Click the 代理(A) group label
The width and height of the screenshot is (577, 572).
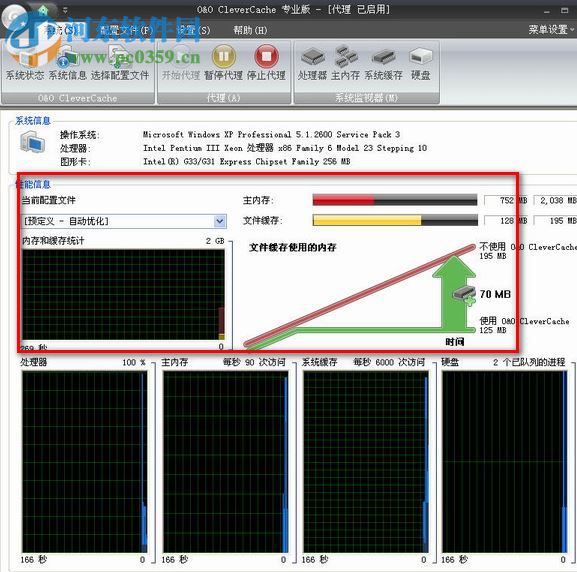(224, 98)
